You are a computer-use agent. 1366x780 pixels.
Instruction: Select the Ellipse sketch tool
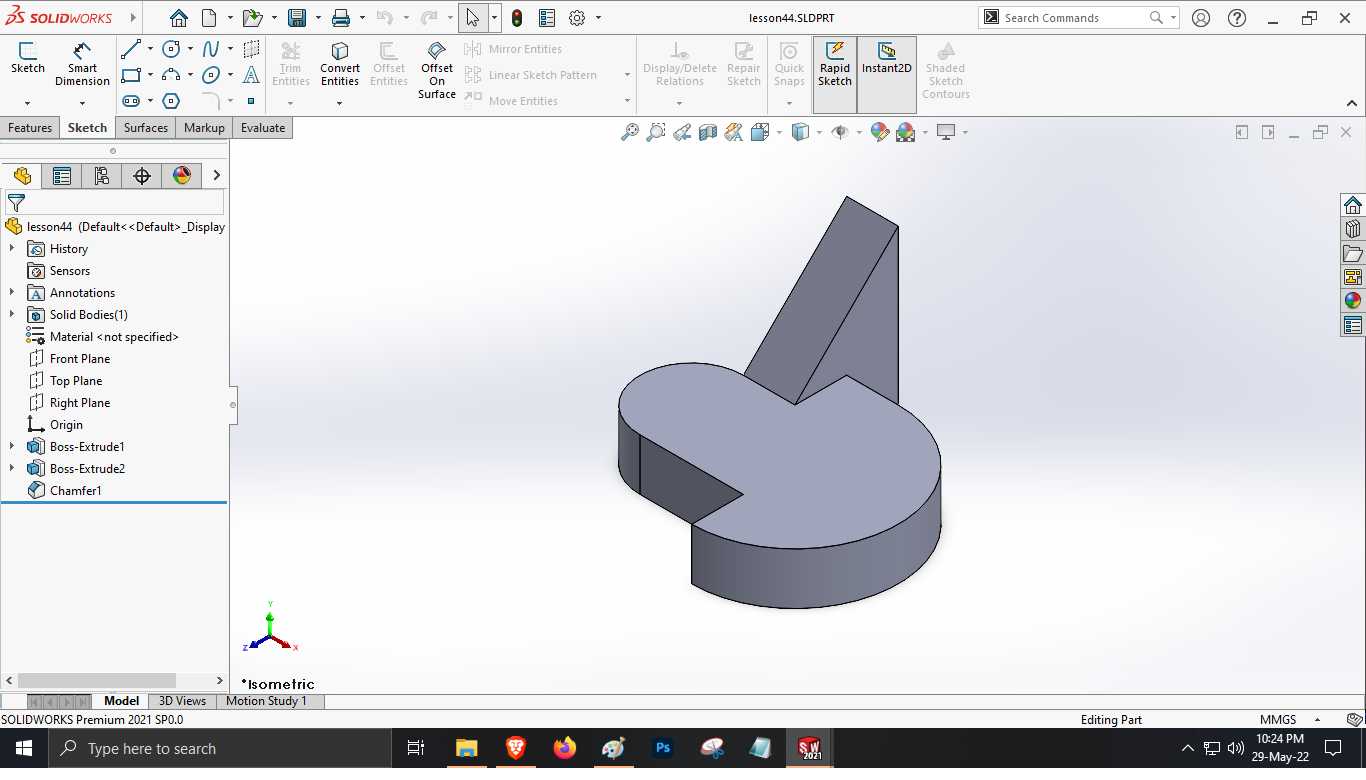[x=211, y=75]
